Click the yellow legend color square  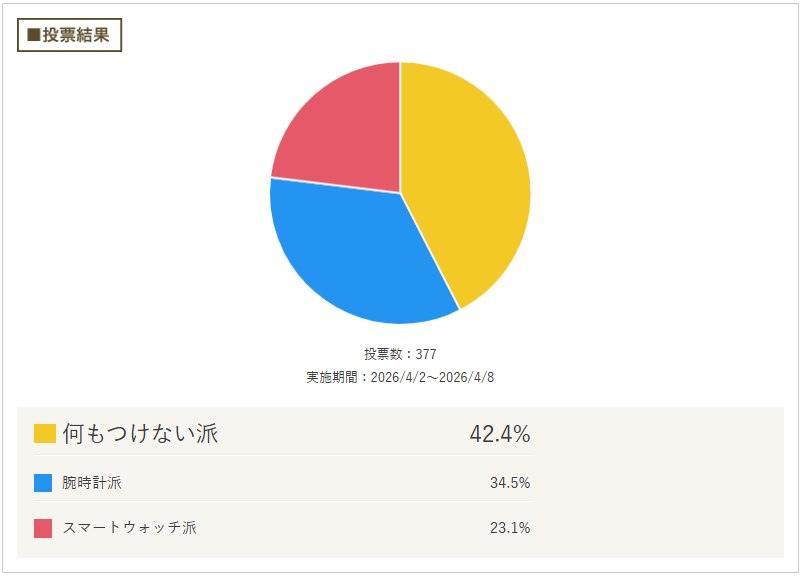(x=44, y=434)
